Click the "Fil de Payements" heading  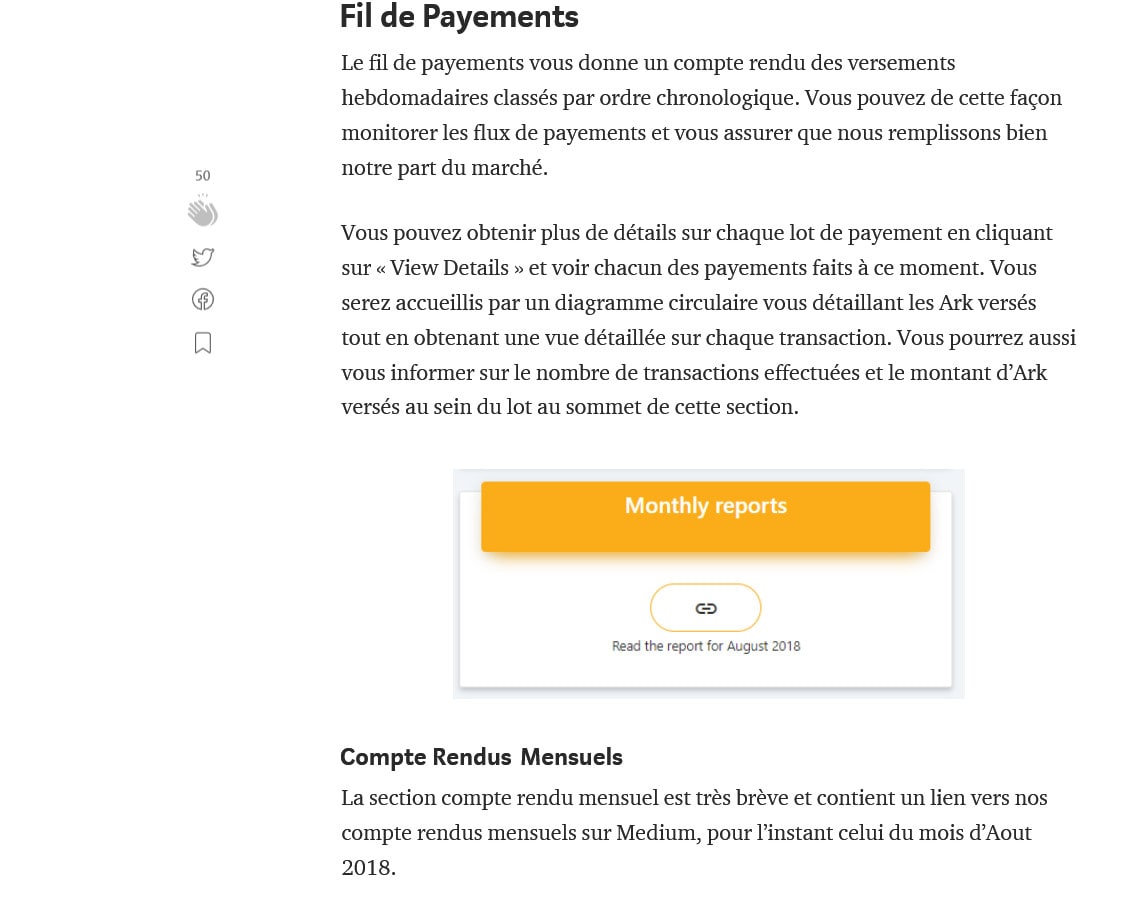(459, 17)
